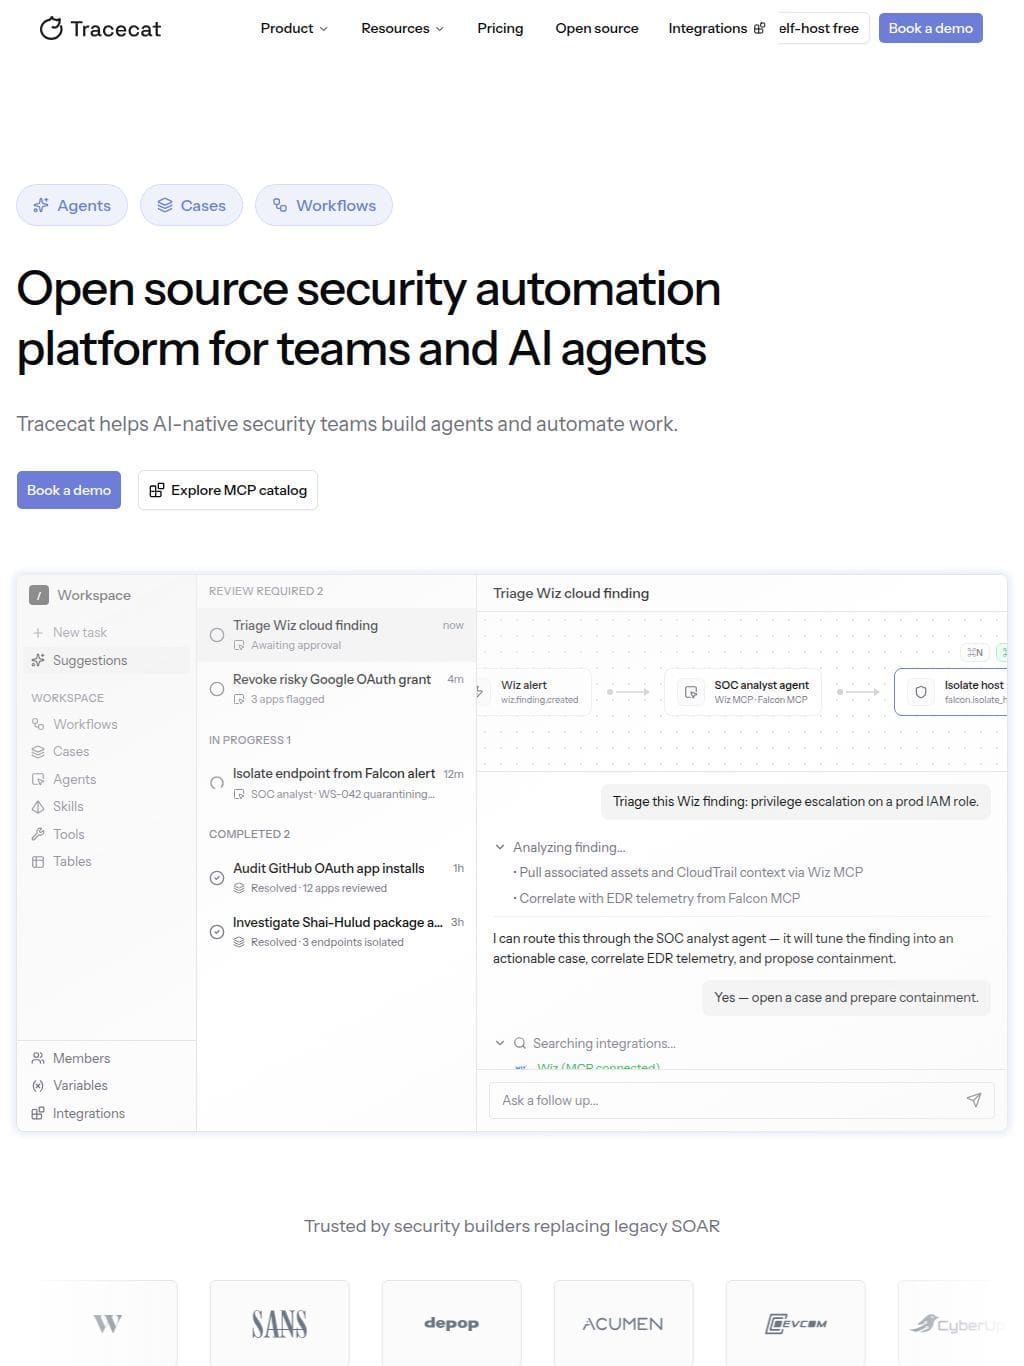1024x1366 pixels.
Task: Click the Integrations icon at sidebar bottom
Action: point(38,1113)
